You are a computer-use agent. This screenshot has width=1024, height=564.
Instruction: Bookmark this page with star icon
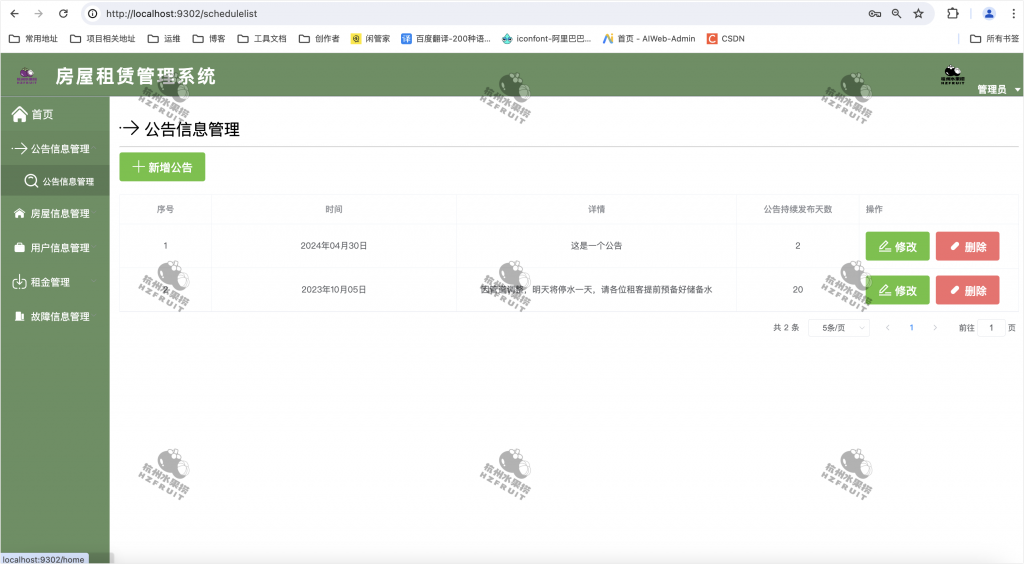tap(918, 14)
